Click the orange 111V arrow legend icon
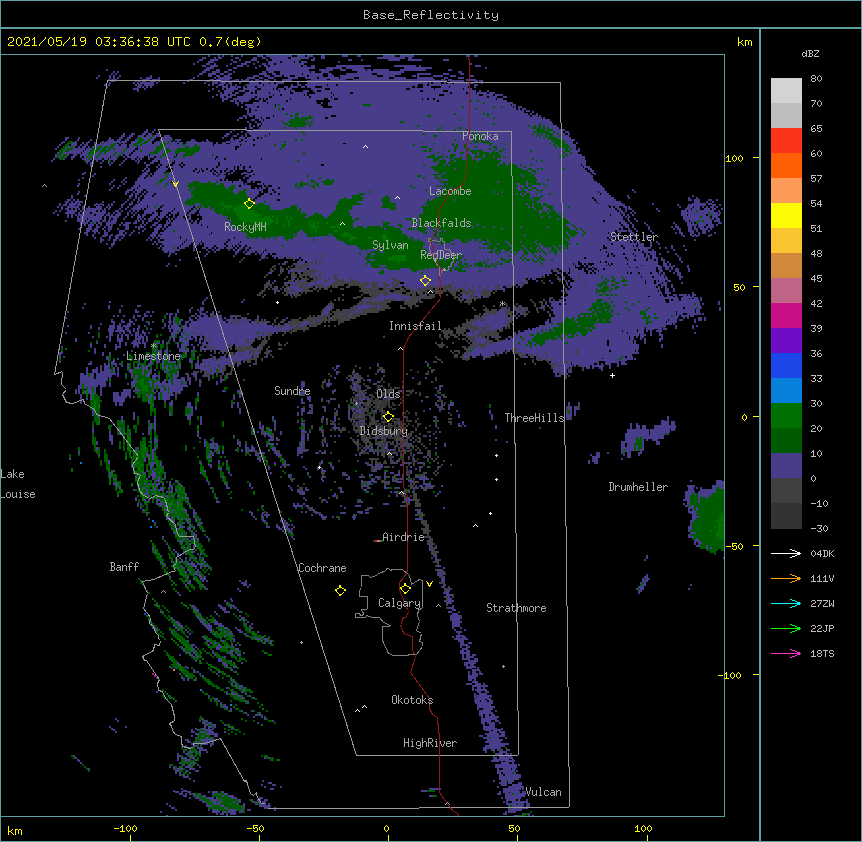The height and width of the screenshot is (842, 862). pos(786,578)
